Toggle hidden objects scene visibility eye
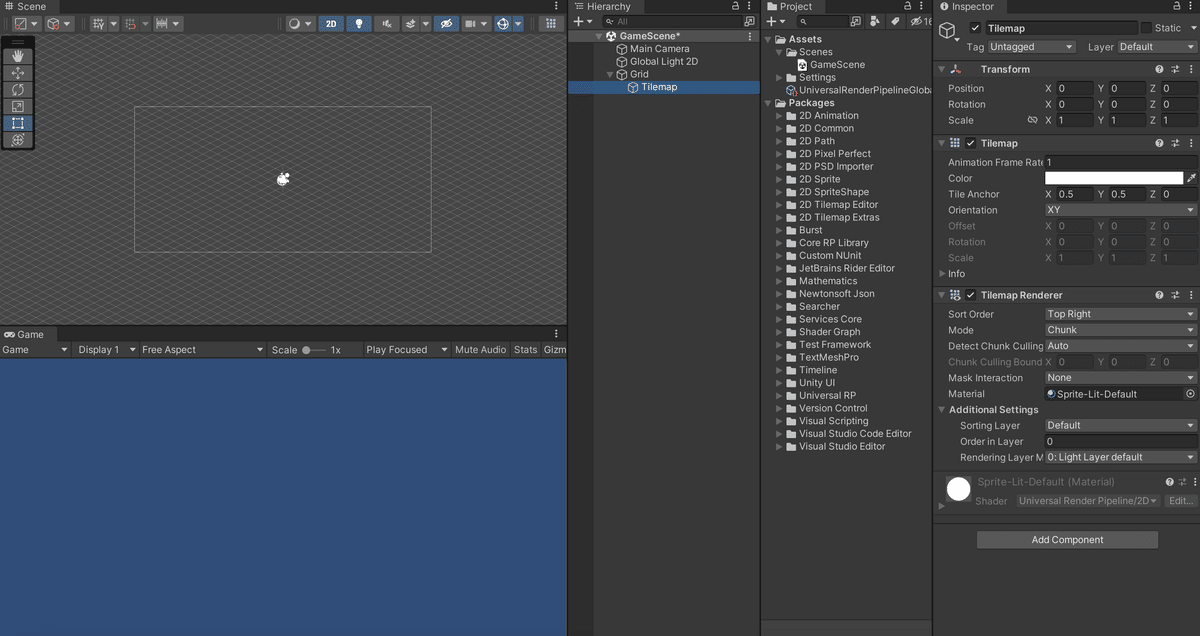The width and height of the screenshot is (1200, 636). 446,24
